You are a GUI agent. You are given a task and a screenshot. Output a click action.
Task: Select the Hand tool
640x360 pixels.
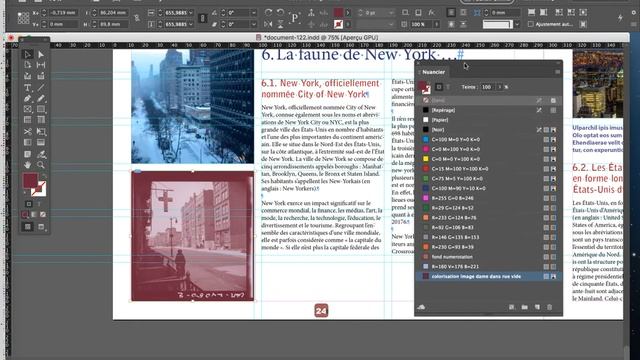point(28,165)
